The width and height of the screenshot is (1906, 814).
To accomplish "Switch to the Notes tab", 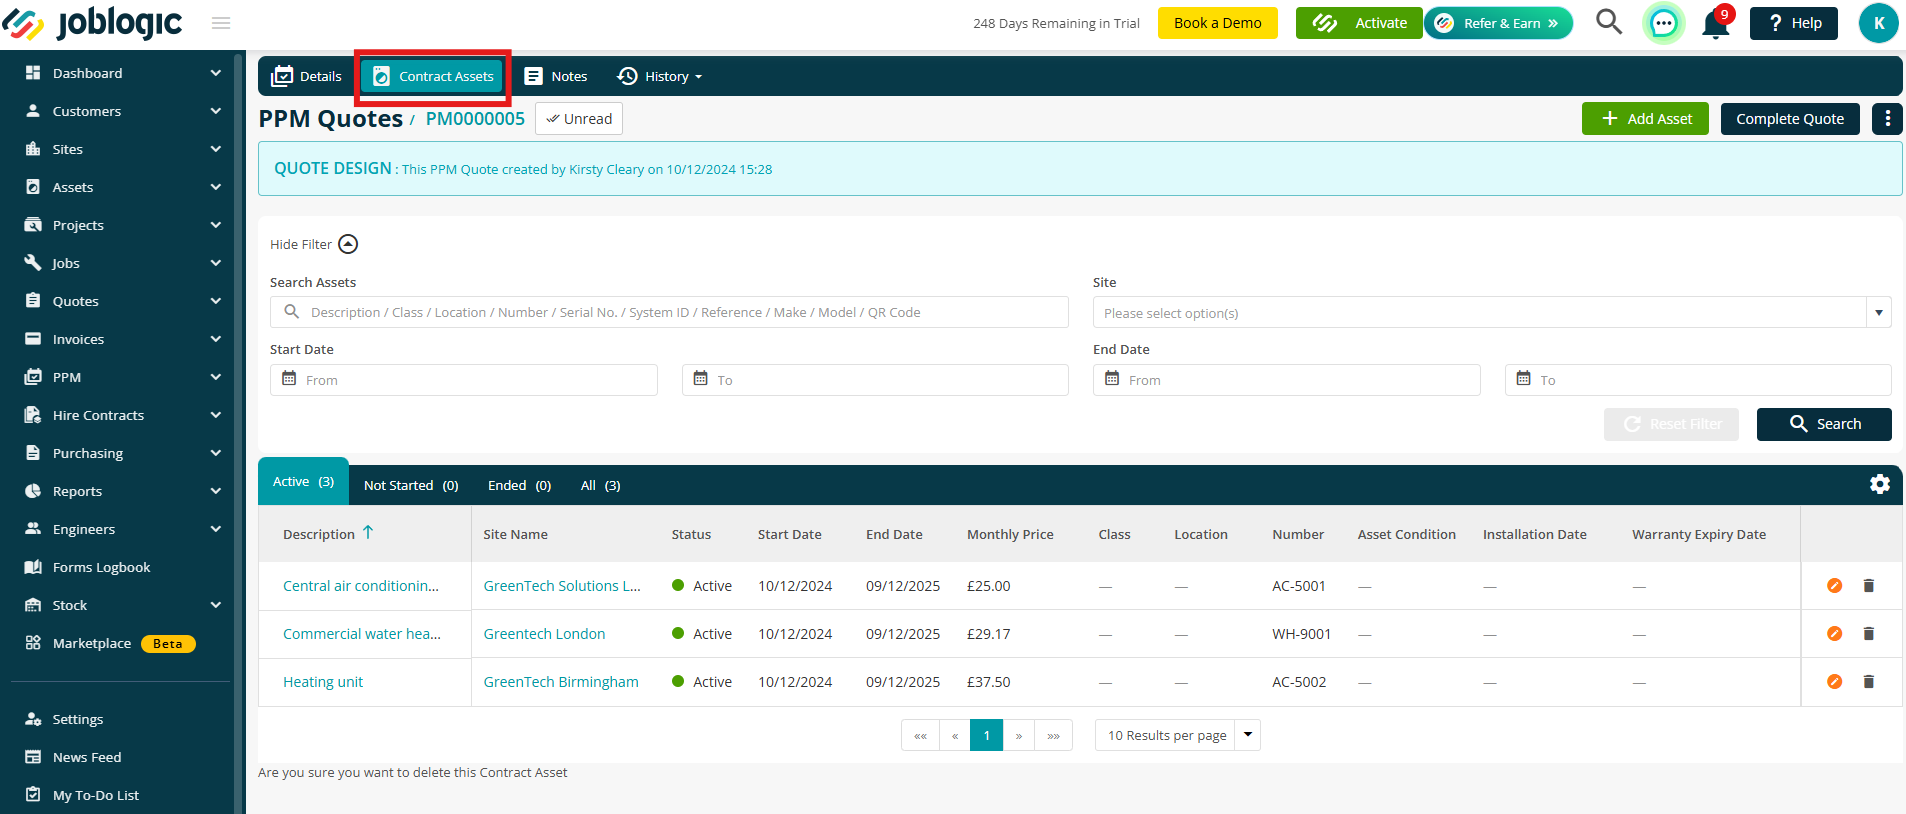I will coord(556,76).
